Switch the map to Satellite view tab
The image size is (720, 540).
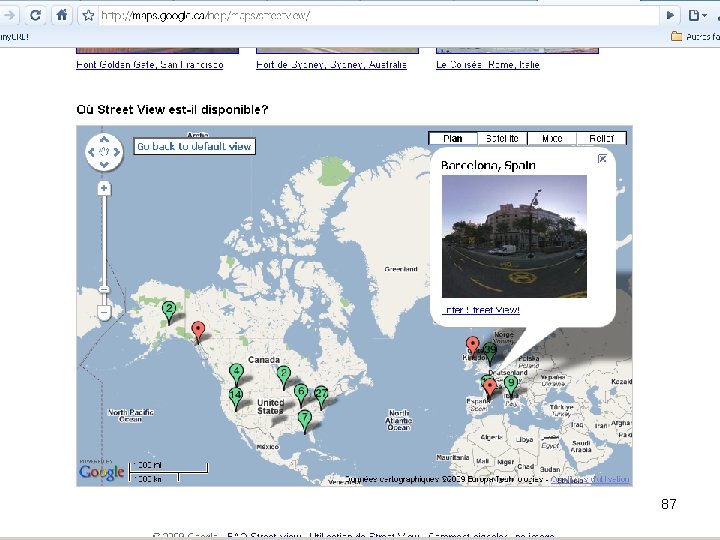pos(502,138)
